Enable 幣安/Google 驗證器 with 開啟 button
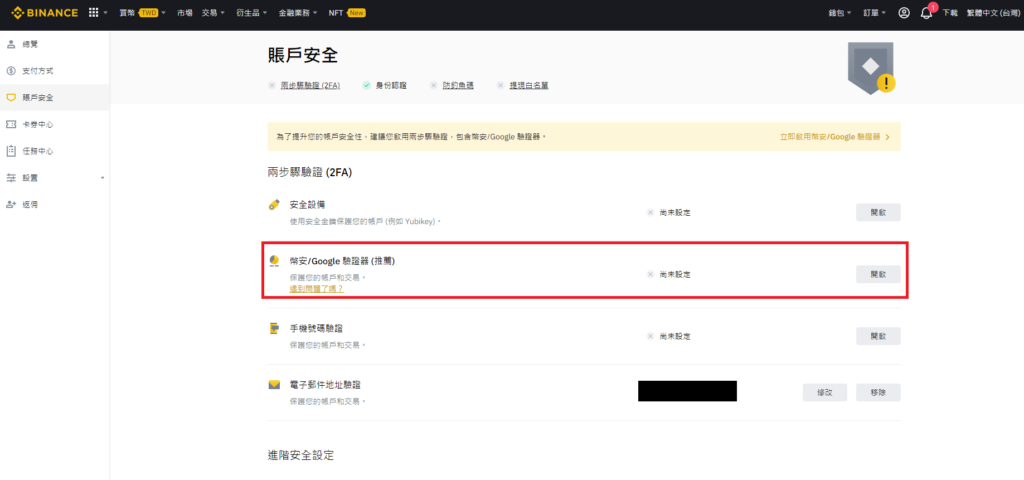The width and height of the screenshot is (1024, 480). (x=878, y=274)
